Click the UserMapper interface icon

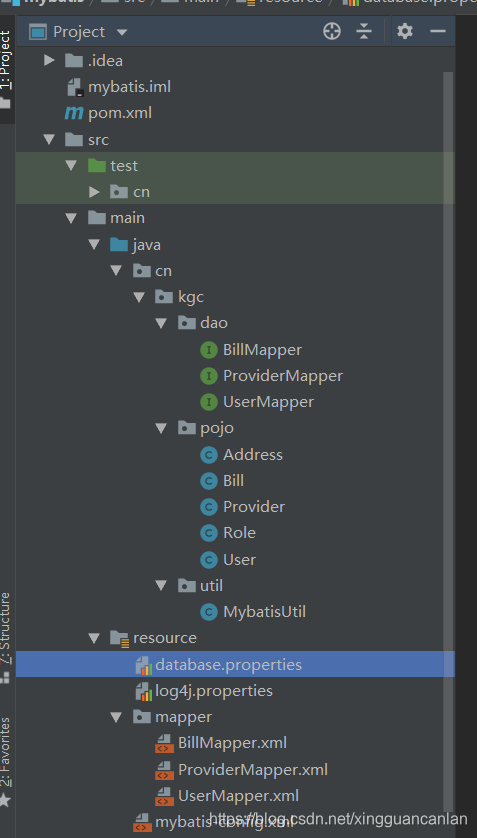[208, 402]
